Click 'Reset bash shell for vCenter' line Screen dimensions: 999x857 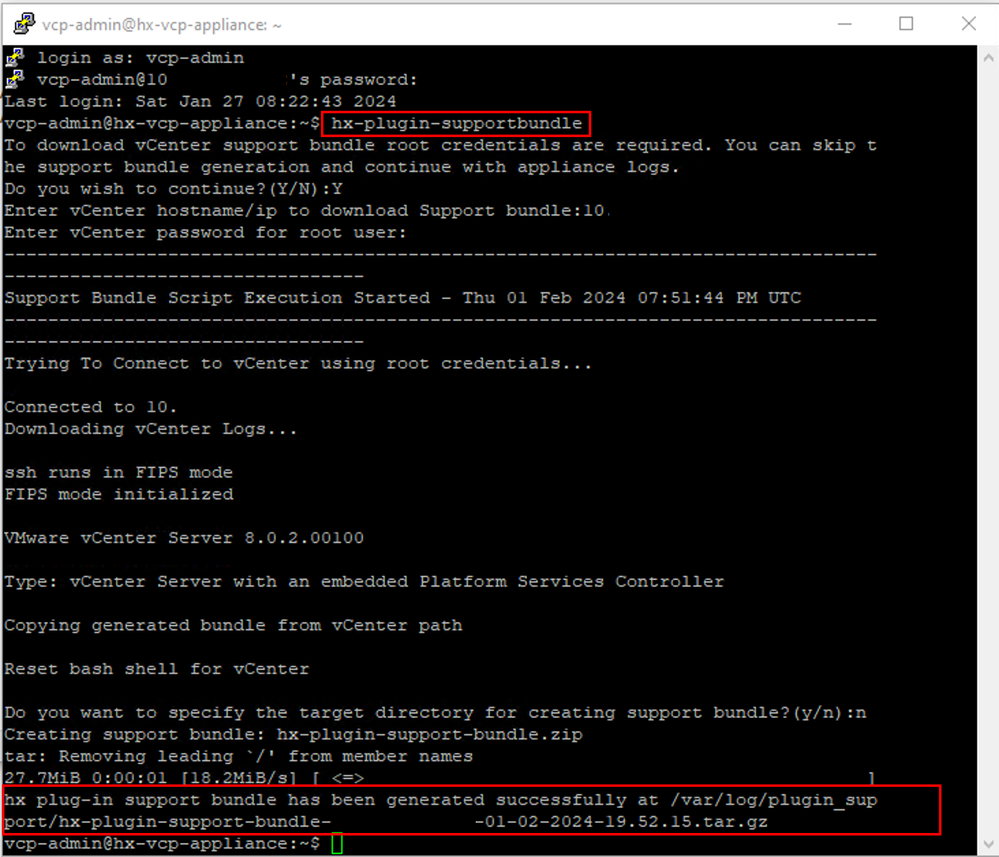pyautogui.click(x=157, y=668)
